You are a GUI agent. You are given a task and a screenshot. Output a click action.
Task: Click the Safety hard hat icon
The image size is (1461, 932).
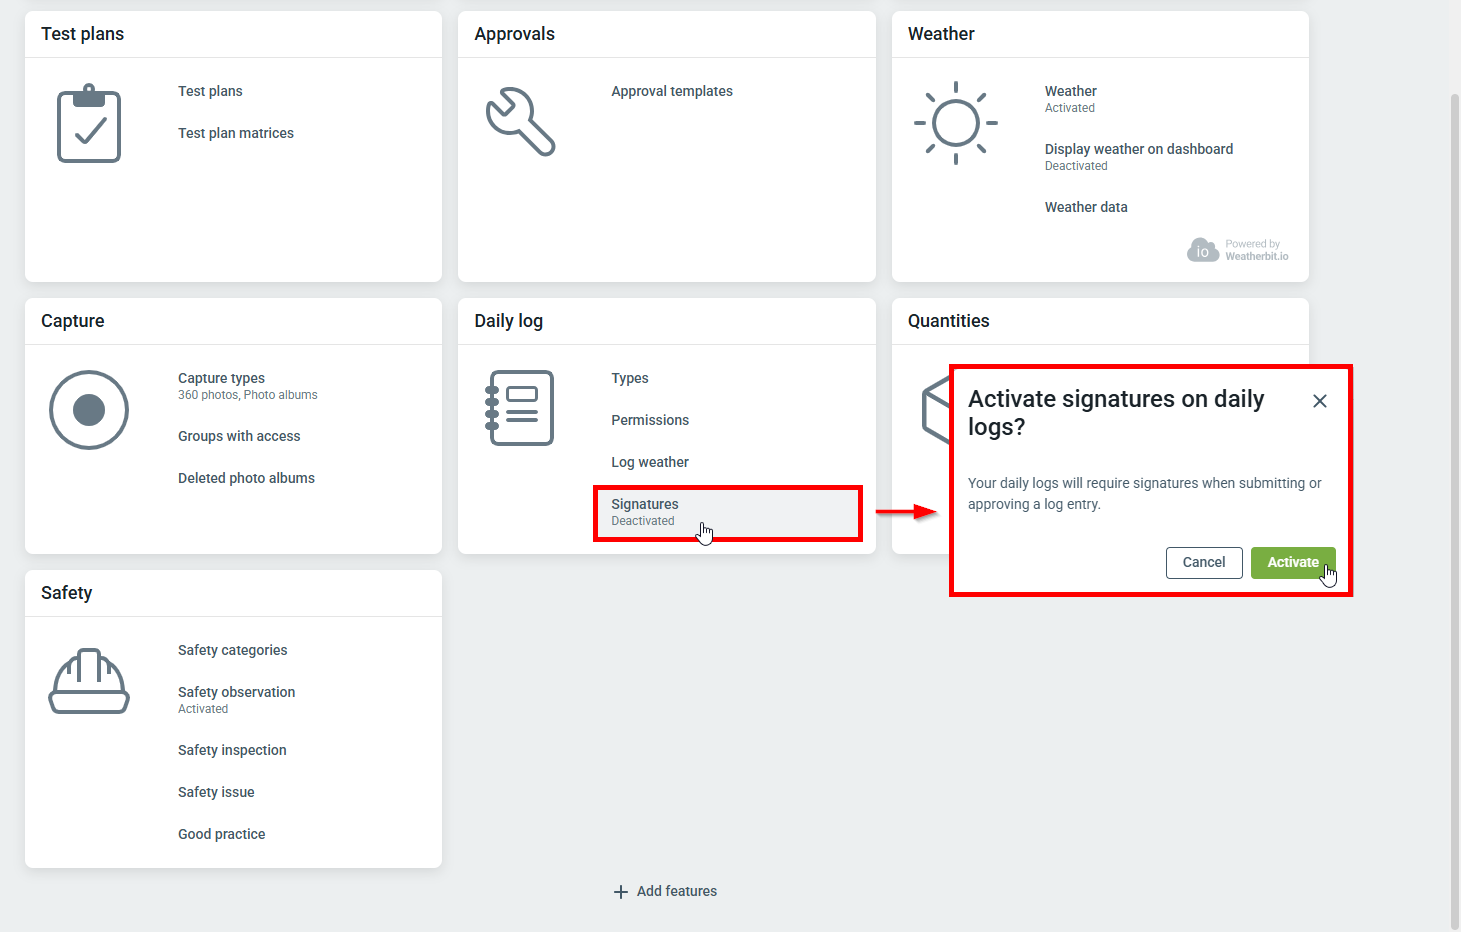[89, 681]
